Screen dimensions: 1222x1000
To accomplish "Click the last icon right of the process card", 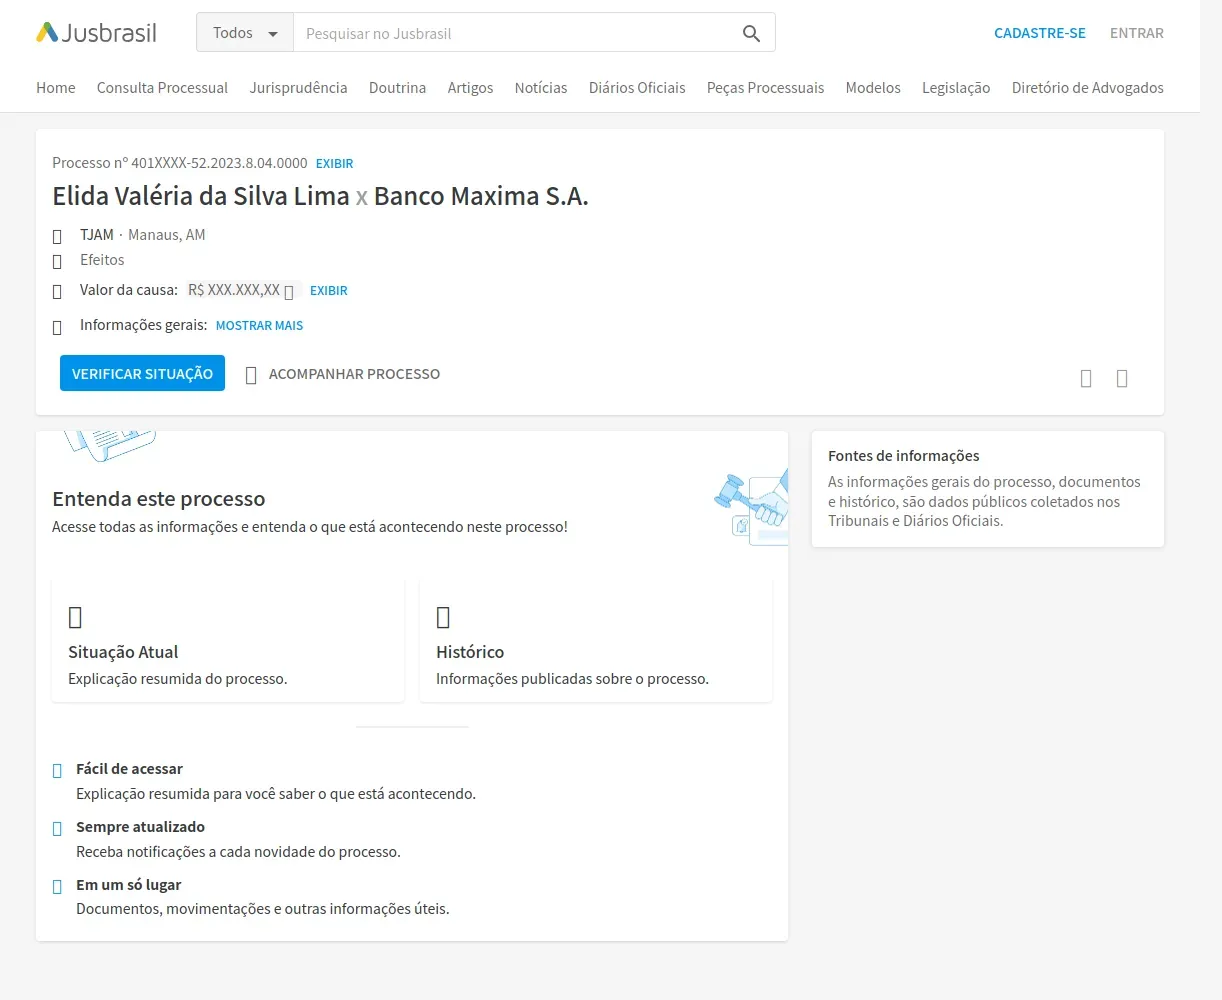I will pos(1122,378).
